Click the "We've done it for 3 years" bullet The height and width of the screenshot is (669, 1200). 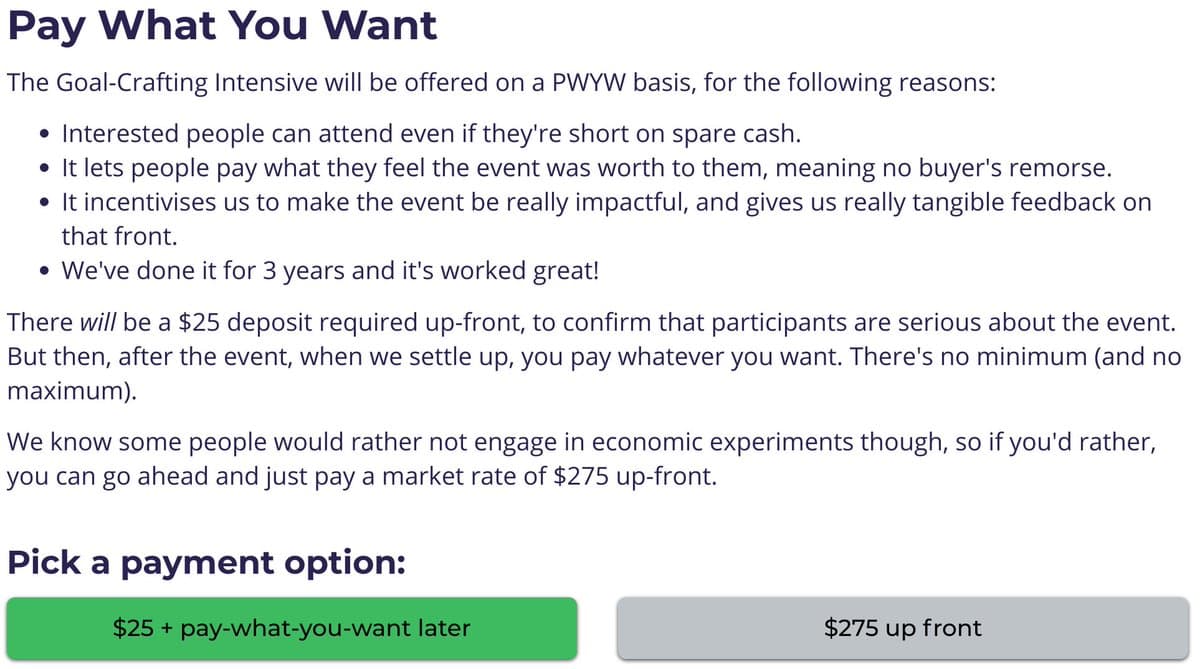[329, 270]
